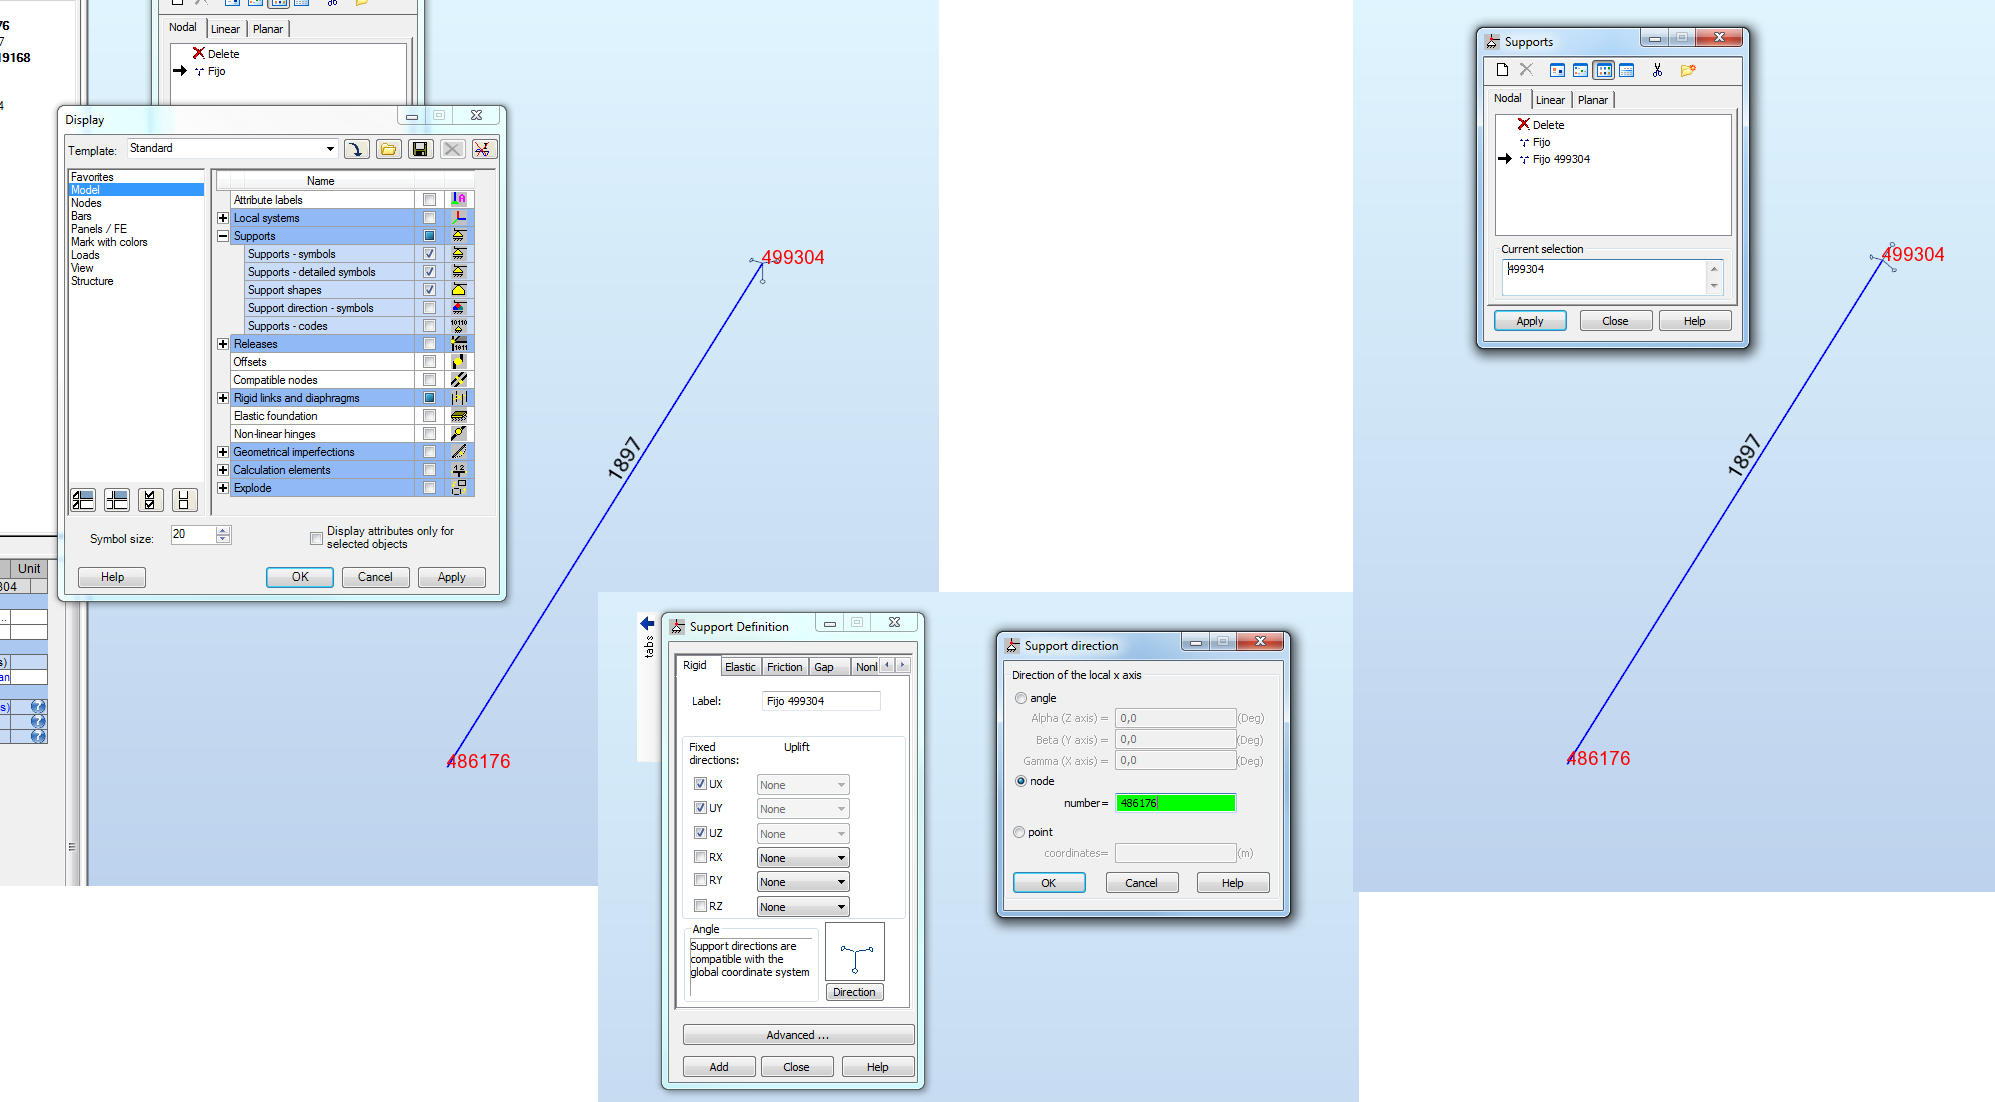This screenshot has width=1995, height=1102.
Task: Click Advanced in Support Definition dialog
Action: click(x=797, y=1034)
